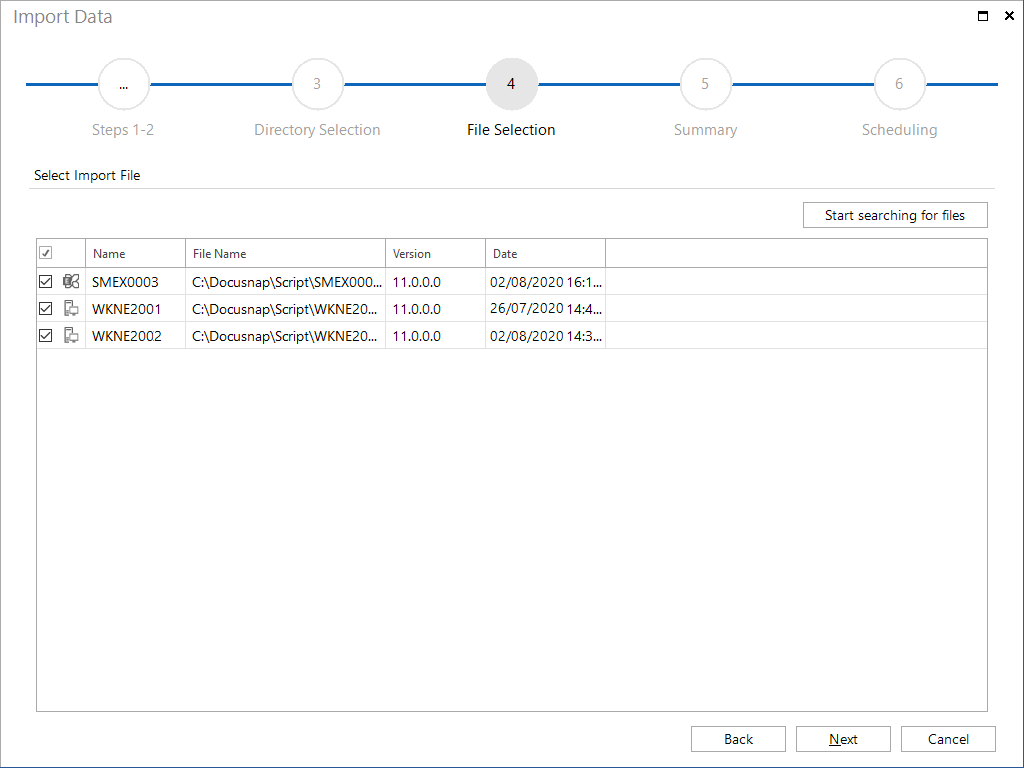
Task: Uncheck the WKNE2002 row checkbox
Action: (x=46, y=336)
